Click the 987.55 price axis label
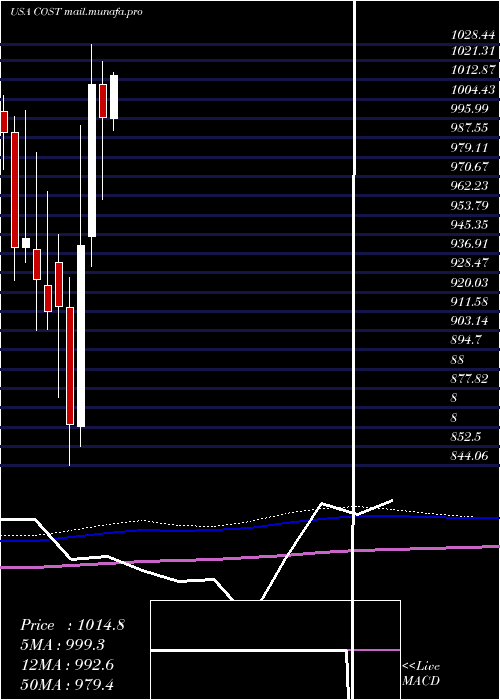 pos(470,128)
